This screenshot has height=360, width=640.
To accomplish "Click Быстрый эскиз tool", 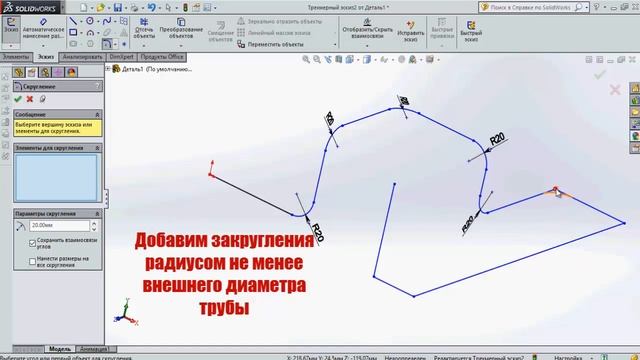I will 471,31.
